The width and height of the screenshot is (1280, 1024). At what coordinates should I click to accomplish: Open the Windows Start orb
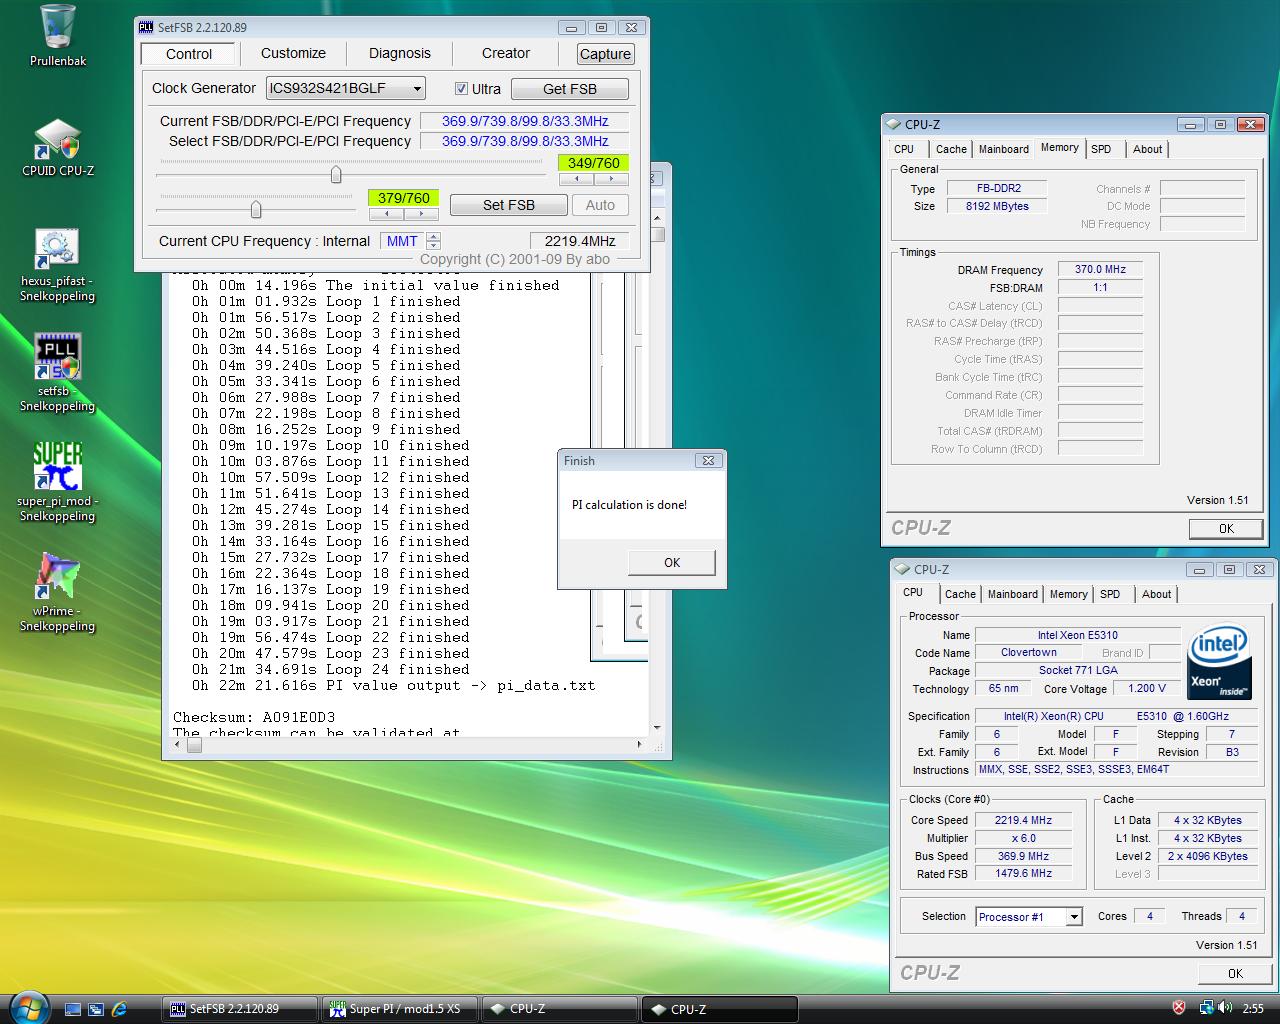pos(27,1008)
